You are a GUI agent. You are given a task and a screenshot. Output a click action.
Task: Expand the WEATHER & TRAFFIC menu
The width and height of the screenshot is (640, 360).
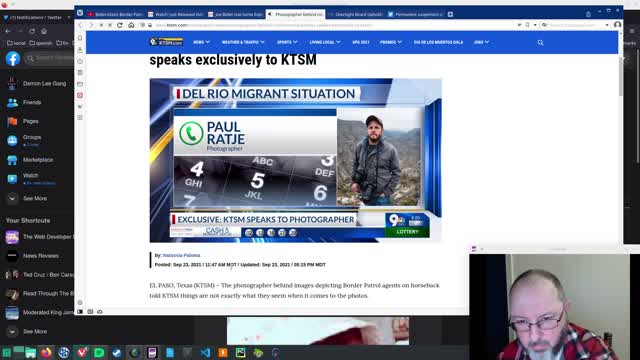click(x=243, y=42)
